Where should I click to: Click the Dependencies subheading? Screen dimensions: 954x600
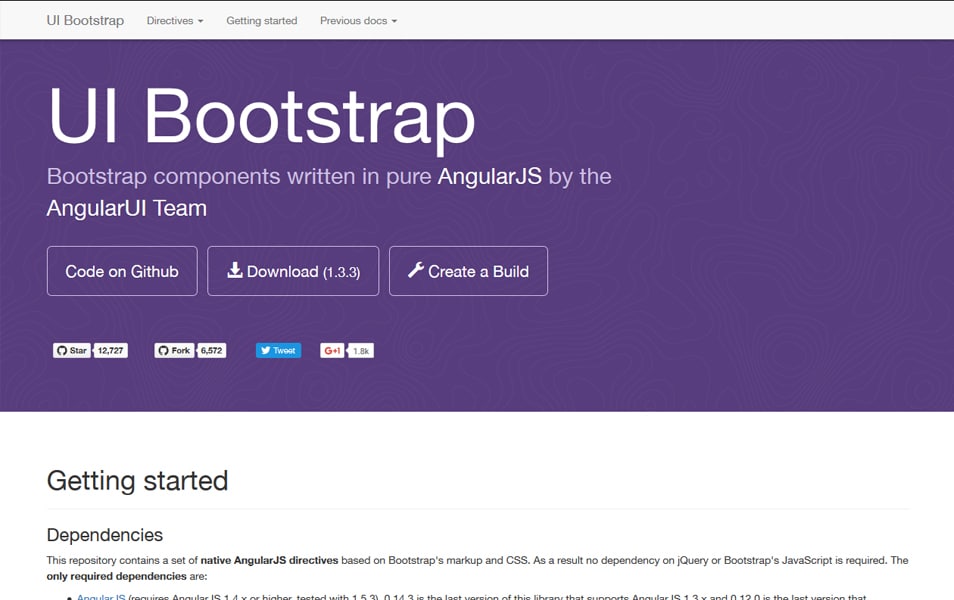[105, 535]
